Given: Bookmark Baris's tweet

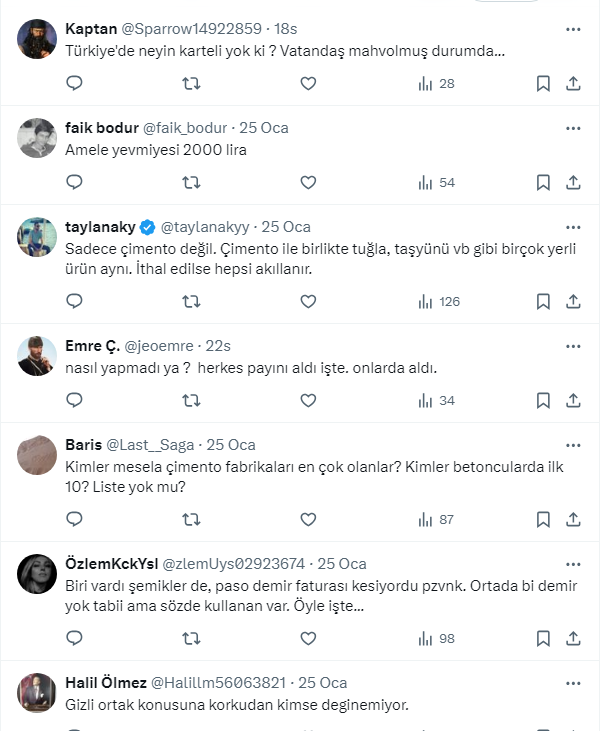Looking at the screenshot, I should 543,519.
